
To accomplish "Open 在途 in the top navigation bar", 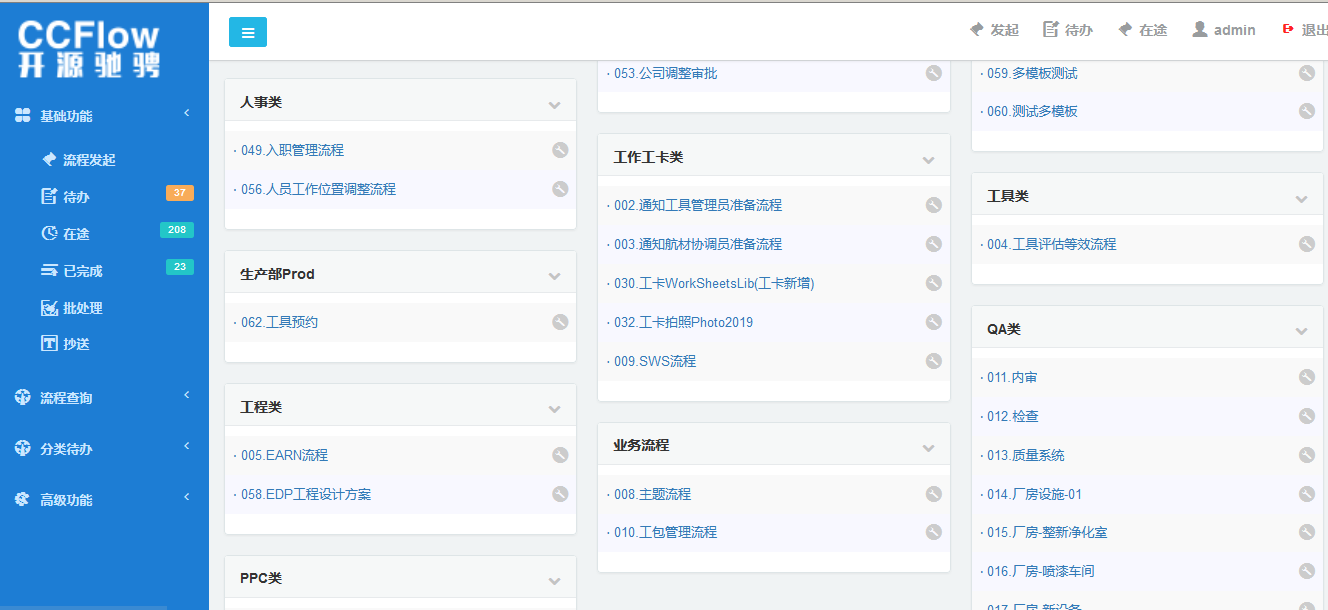I will [x=1142, y=30].
